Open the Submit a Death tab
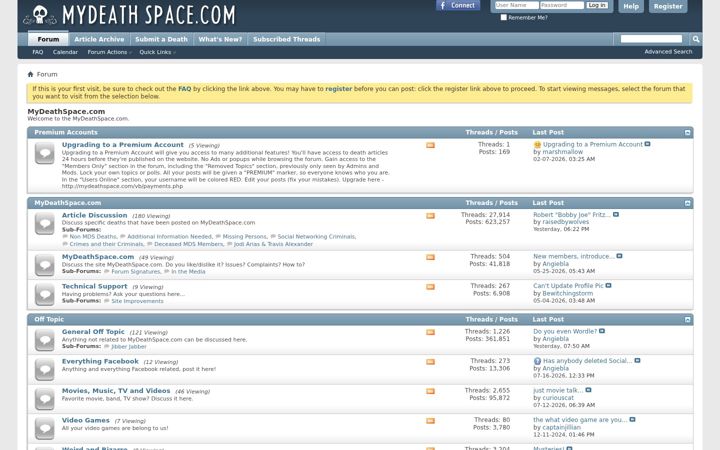The height and width of the screenshot is (450, 720). (x=161, y=39)
